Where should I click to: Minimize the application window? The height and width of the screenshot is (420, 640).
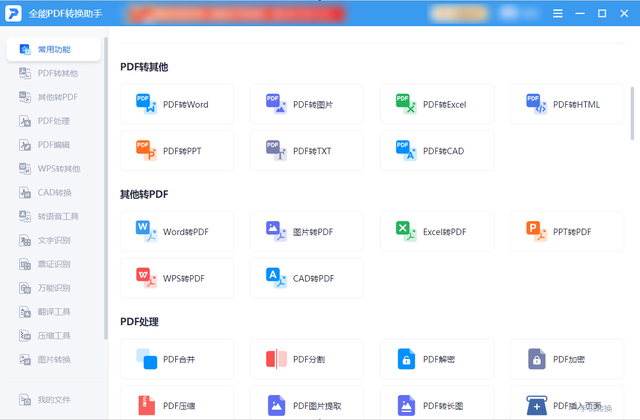tap(580, 13)
